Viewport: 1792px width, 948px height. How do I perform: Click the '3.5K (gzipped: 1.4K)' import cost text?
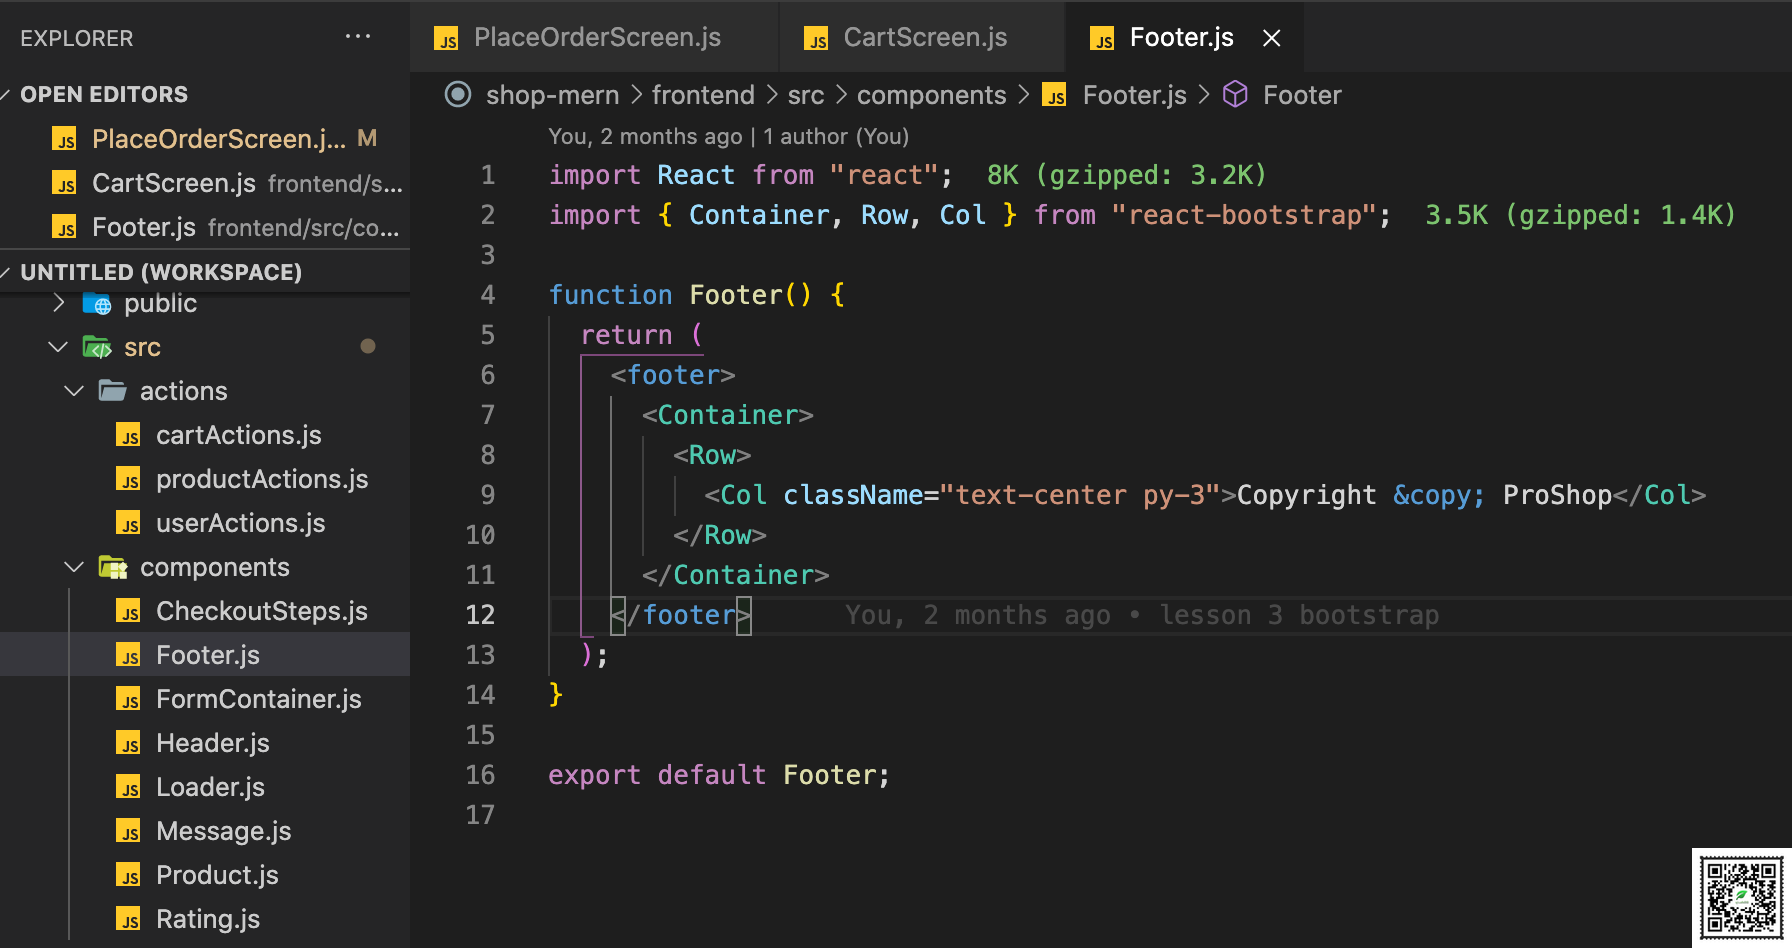(x=1580, y=215)
